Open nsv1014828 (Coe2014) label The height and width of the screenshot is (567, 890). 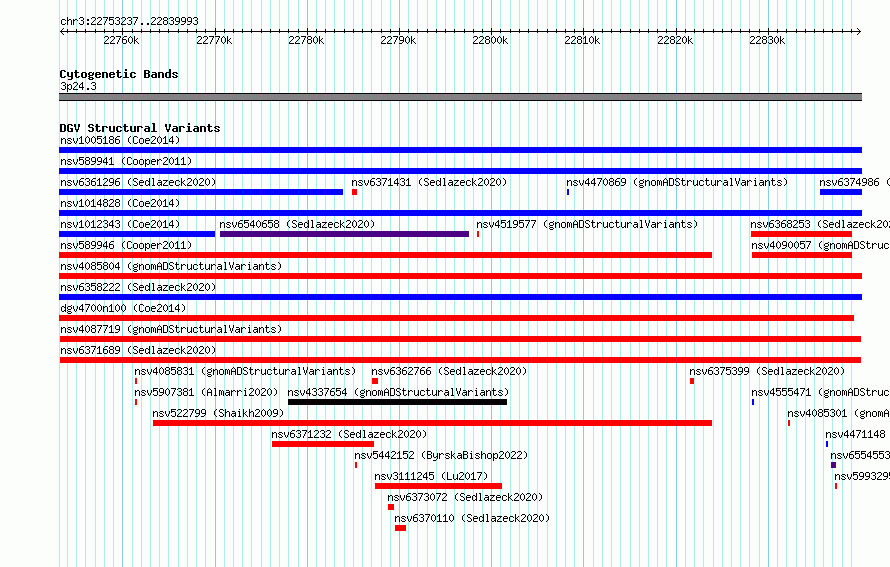[120, 203]
